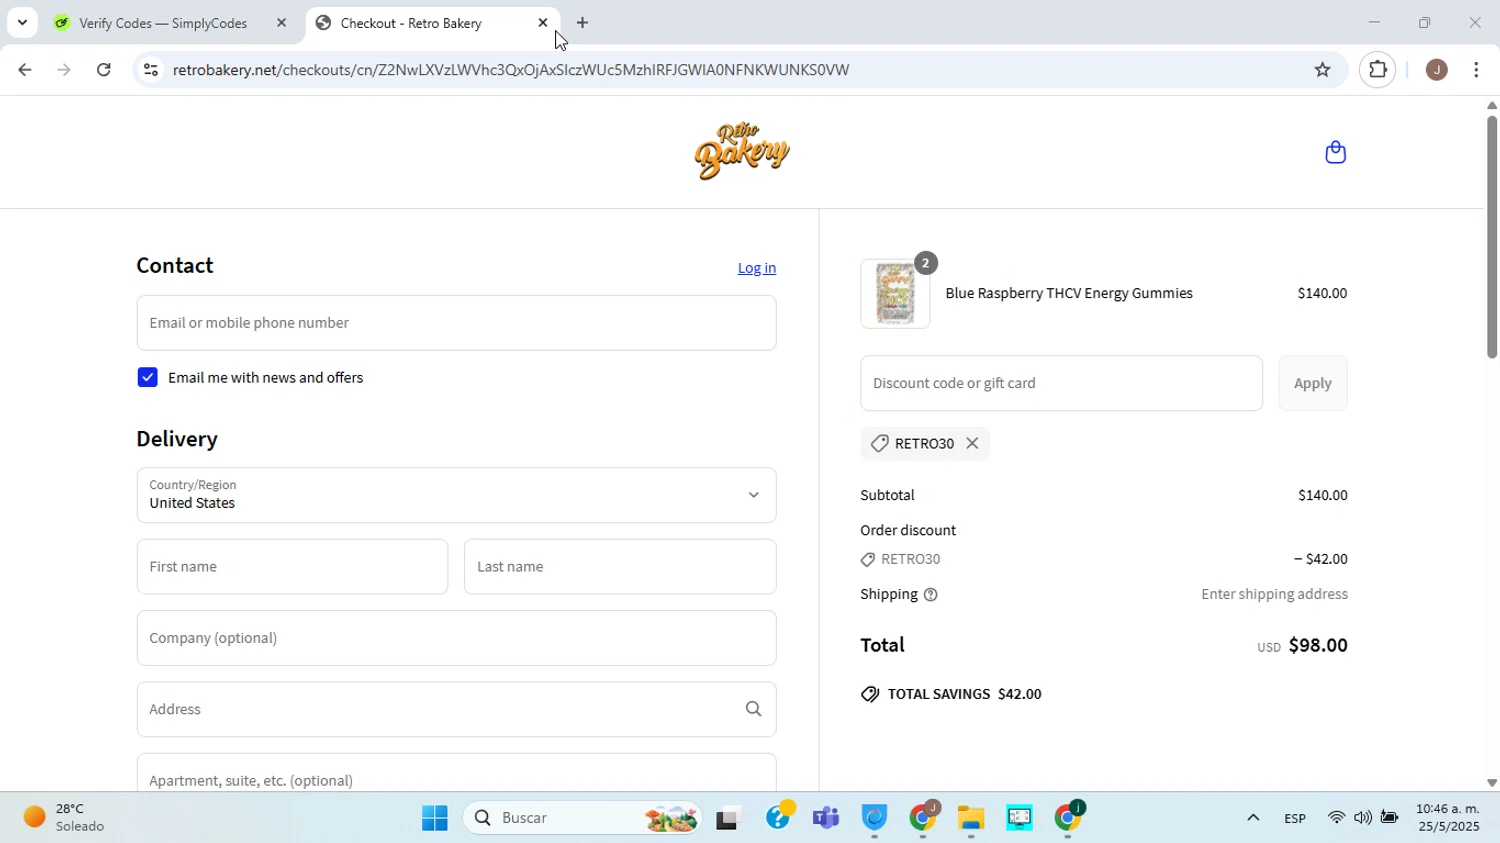
Task: Click into the Last name field
Action: [620, 567]
